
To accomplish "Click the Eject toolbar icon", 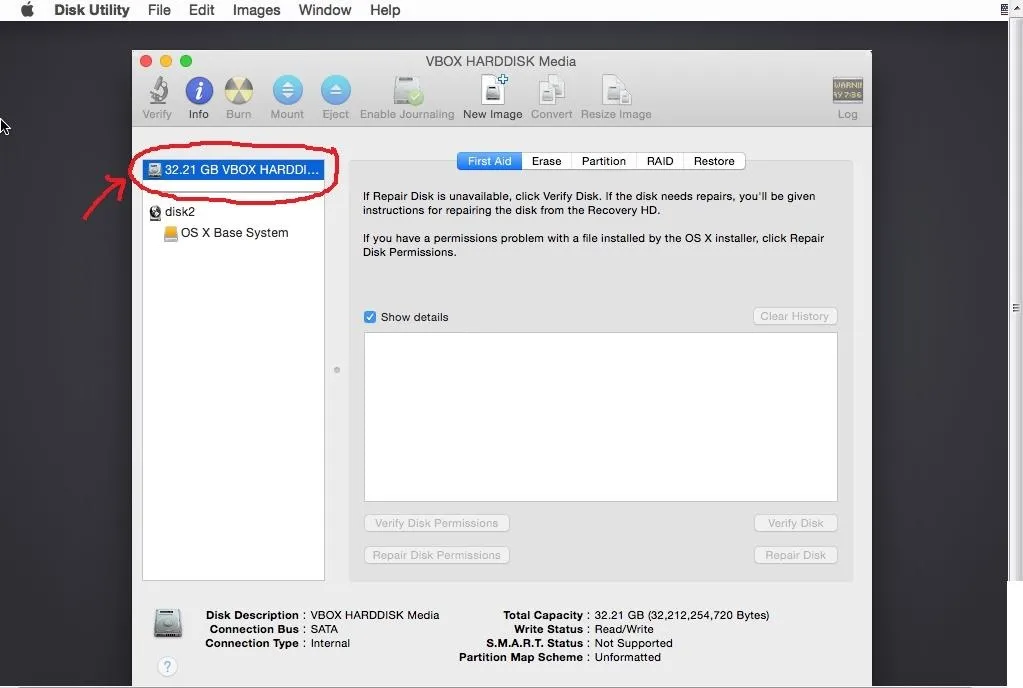I will (x=335, y=91).
